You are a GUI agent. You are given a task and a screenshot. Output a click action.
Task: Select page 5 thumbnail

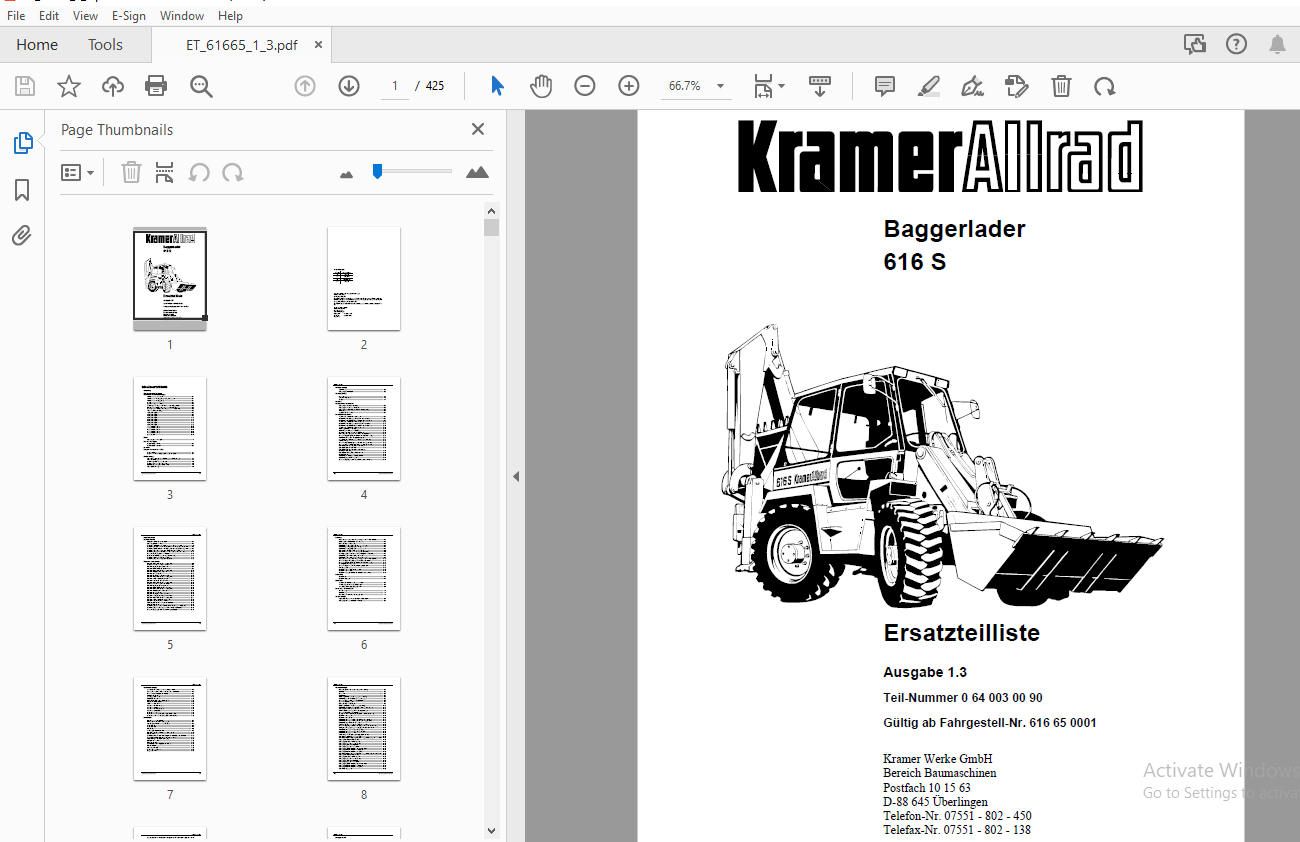tap(170, 578)
